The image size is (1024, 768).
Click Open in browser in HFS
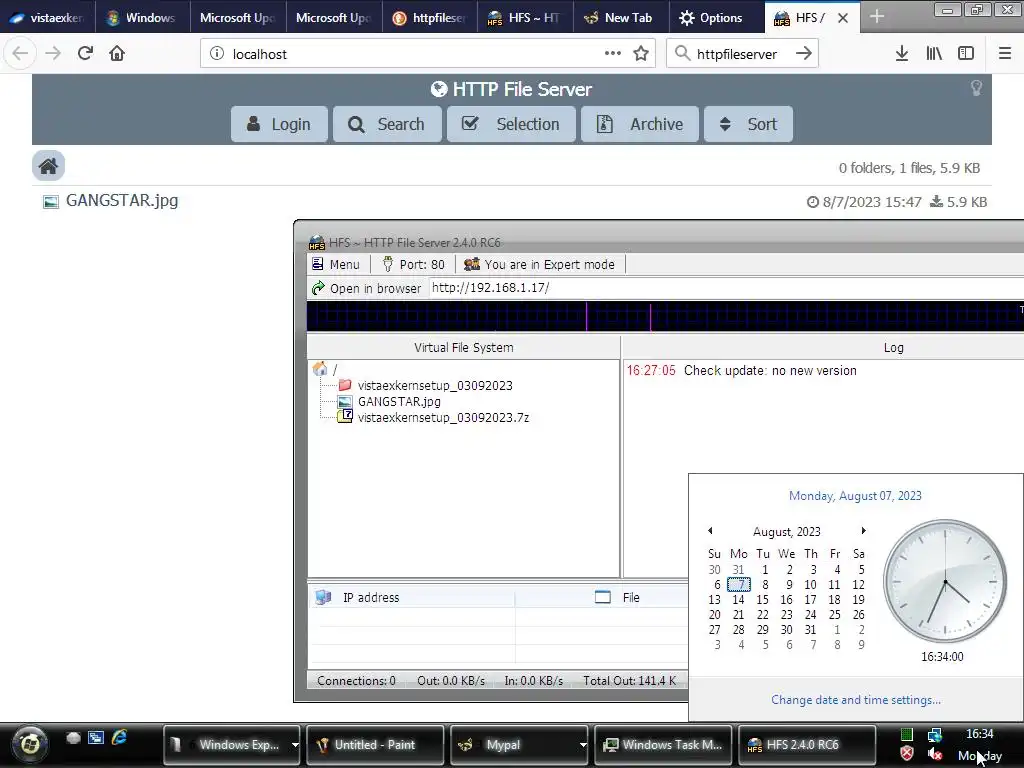[366, 288]
